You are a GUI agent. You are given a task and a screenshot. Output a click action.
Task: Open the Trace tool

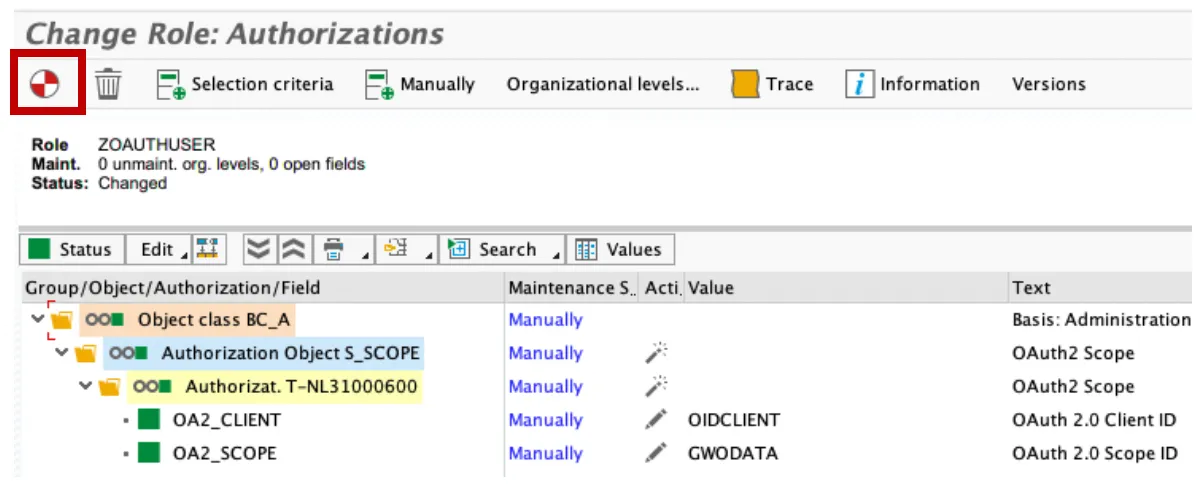coord(772,85)
